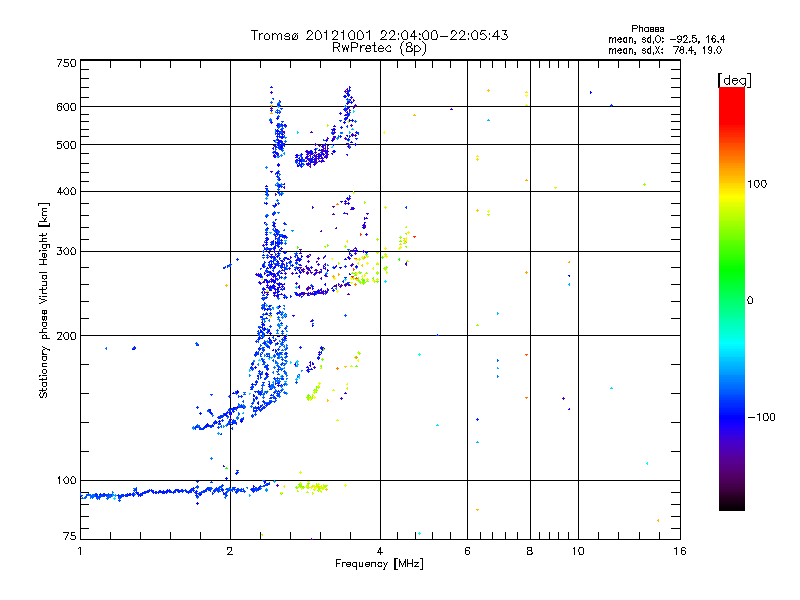Click the x-axis tick label '4'
This screenshot has width=800, height=600.
pos(380,551)
